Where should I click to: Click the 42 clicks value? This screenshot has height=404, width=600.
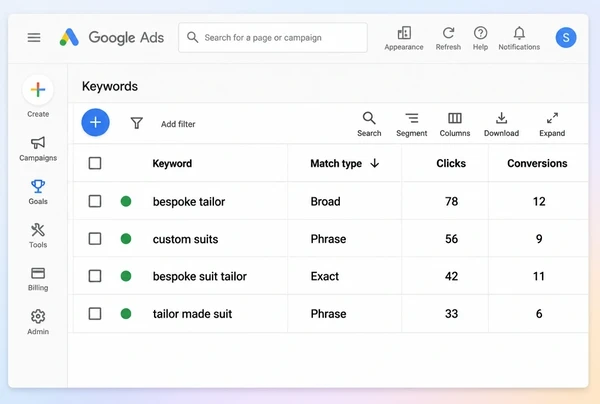pyautogui.click(x=452, y=276)
